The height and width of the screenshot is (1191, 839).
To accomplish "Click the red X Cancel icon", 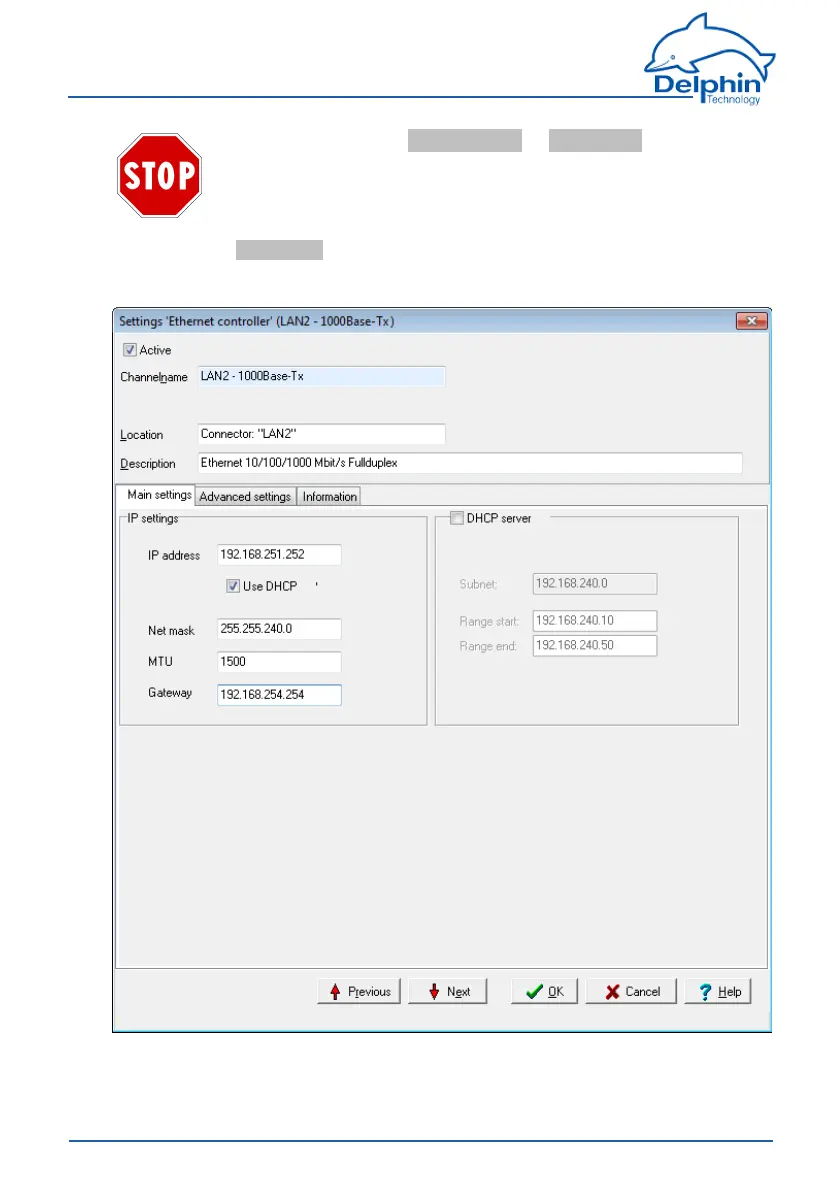I will pos(613,991).
